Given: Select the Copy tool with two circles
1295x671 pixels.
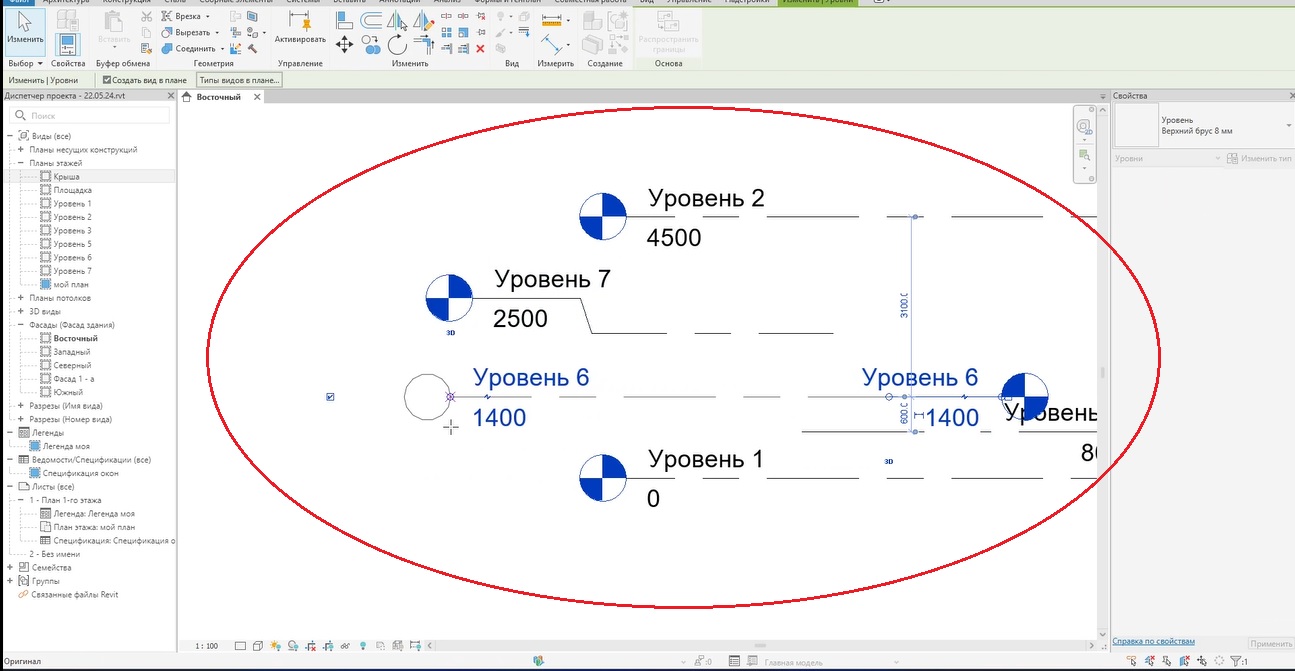Looking at the screenshot, I should [x=371, y=44].
